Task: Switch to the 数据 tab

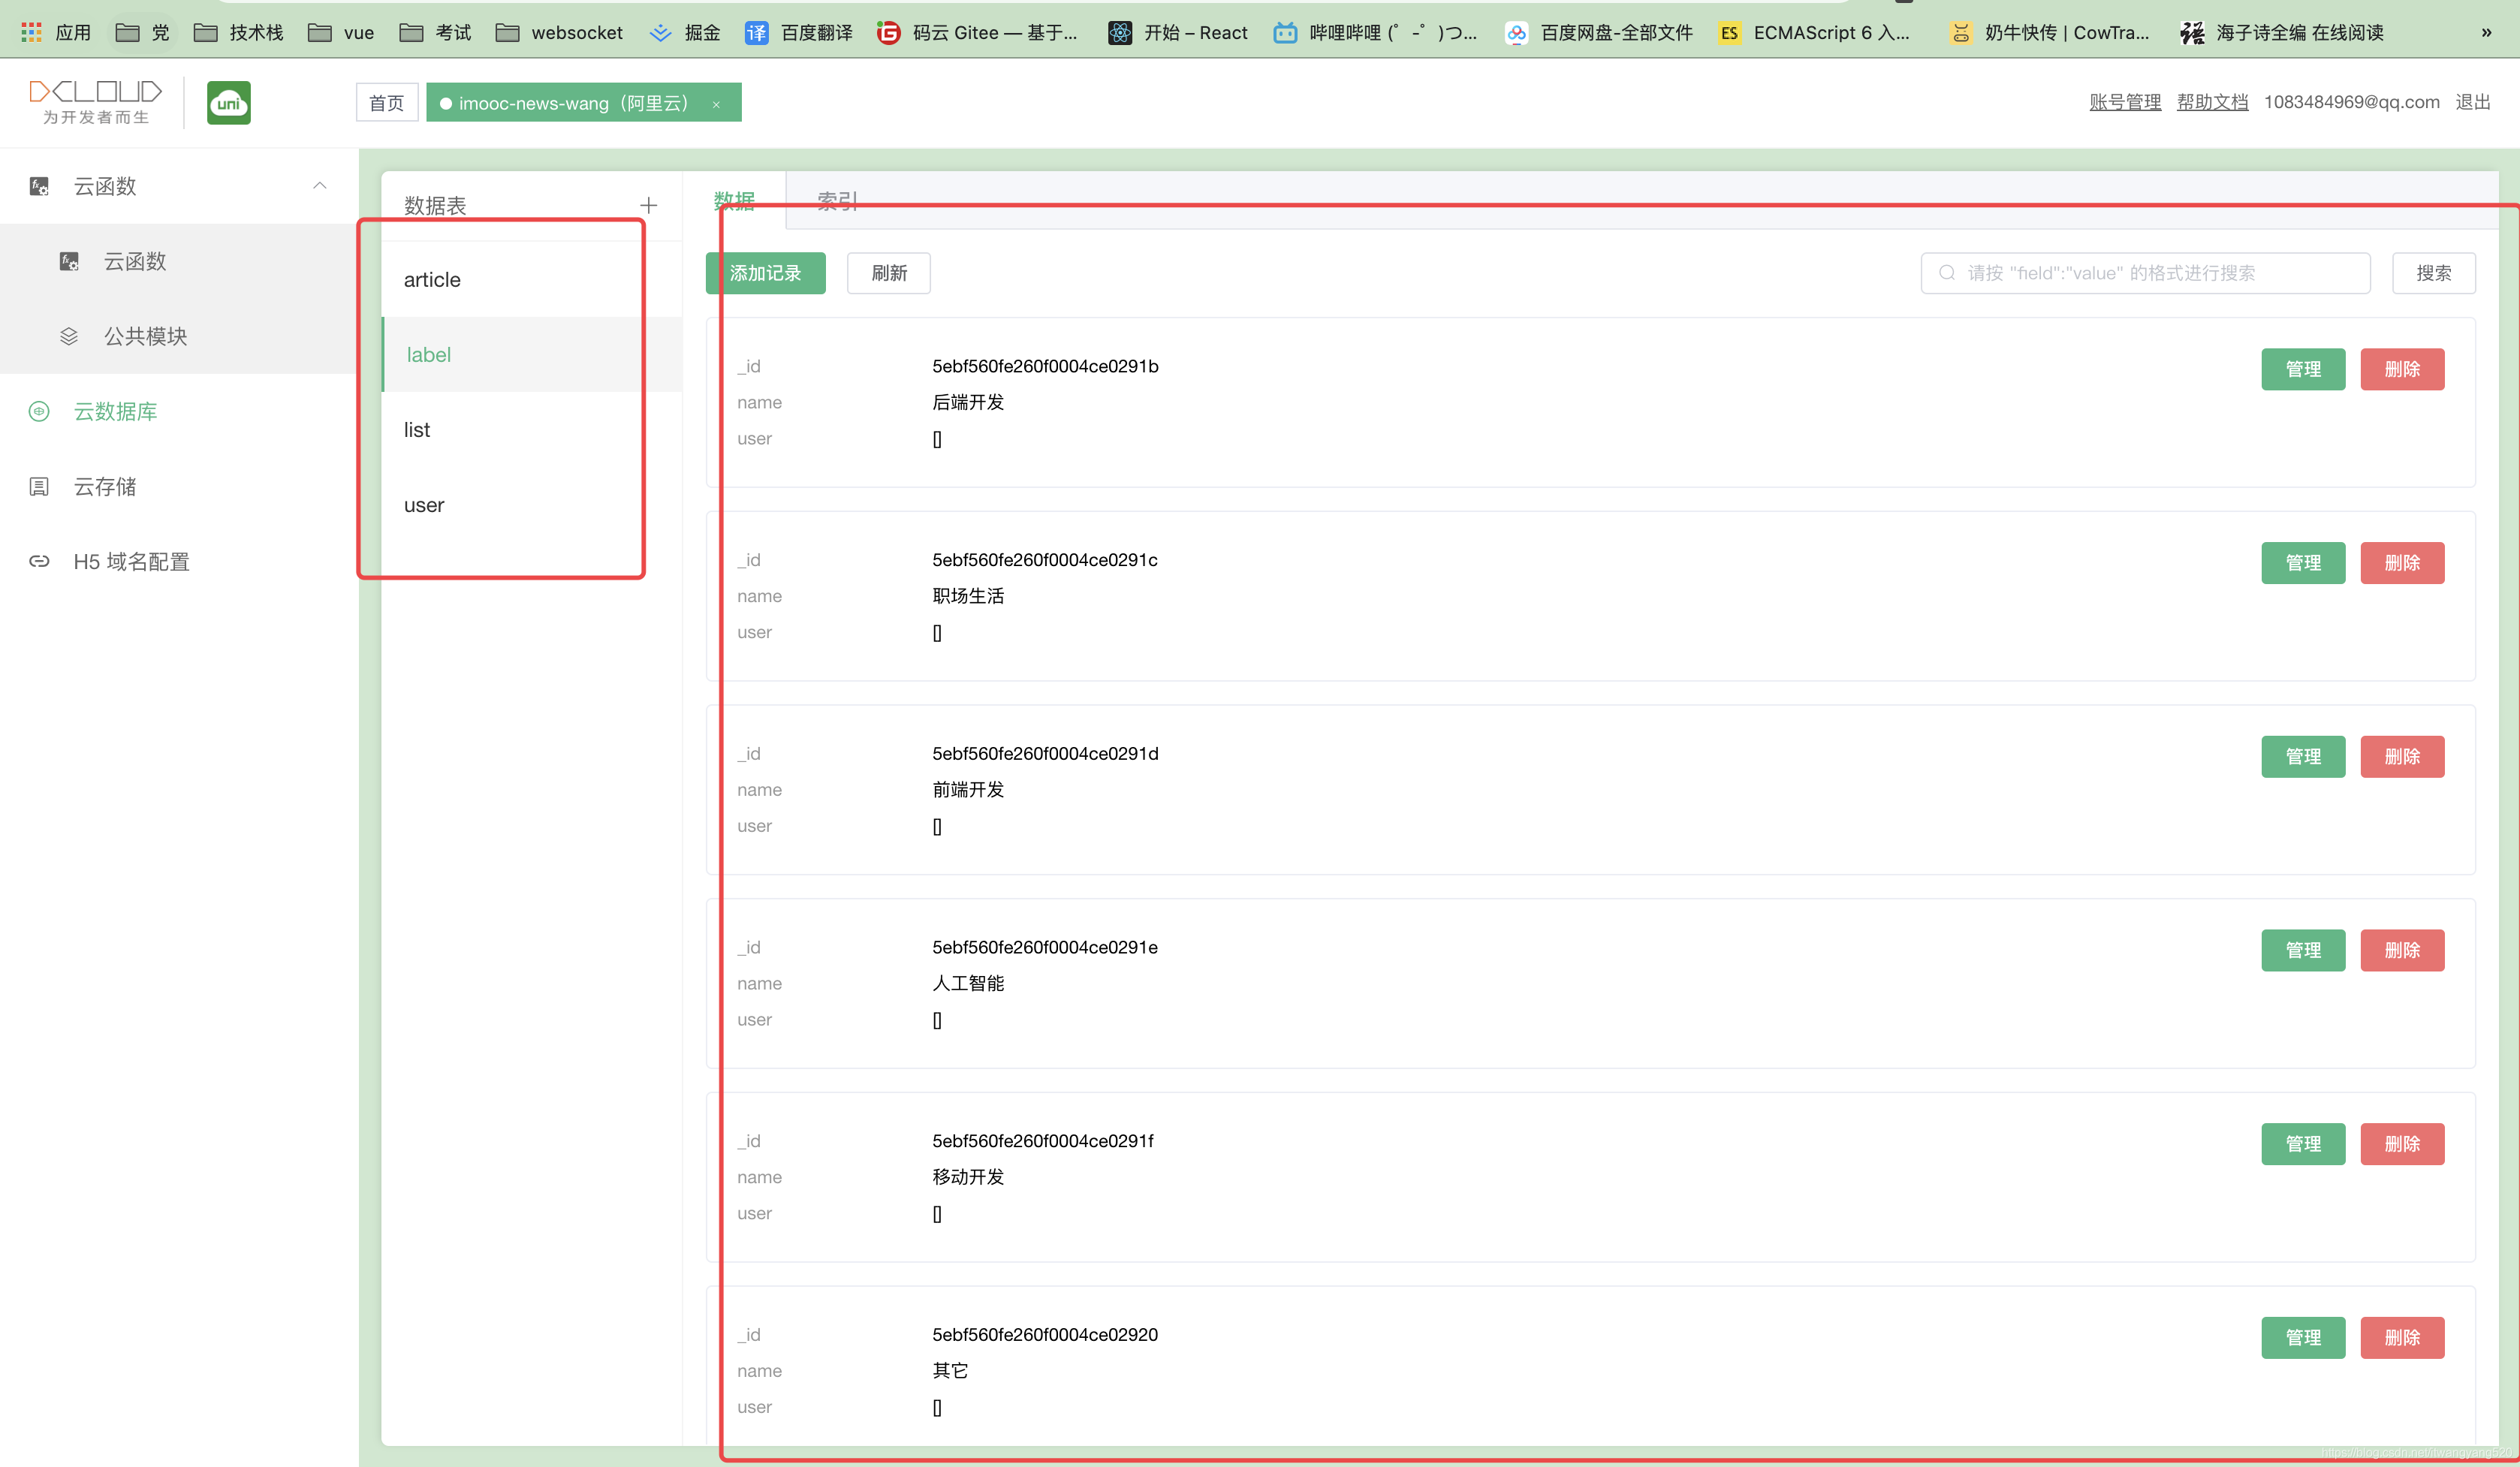Action: click(x=734, y=201)
